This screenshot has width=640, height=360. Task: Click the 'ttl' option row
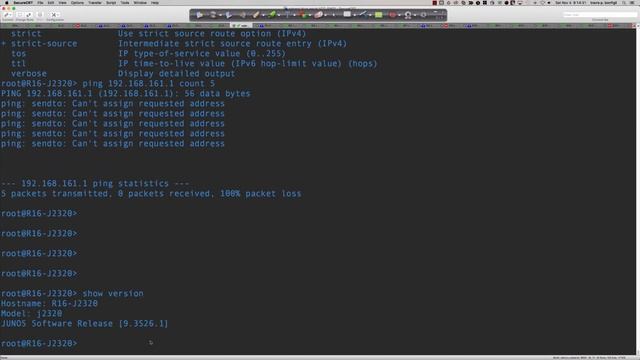pyautogui.click(x=194, y=64)
